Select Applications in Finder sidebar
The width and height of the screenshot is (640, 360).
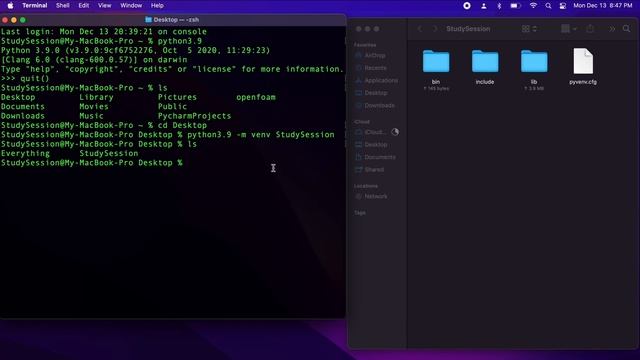(380, 80)
